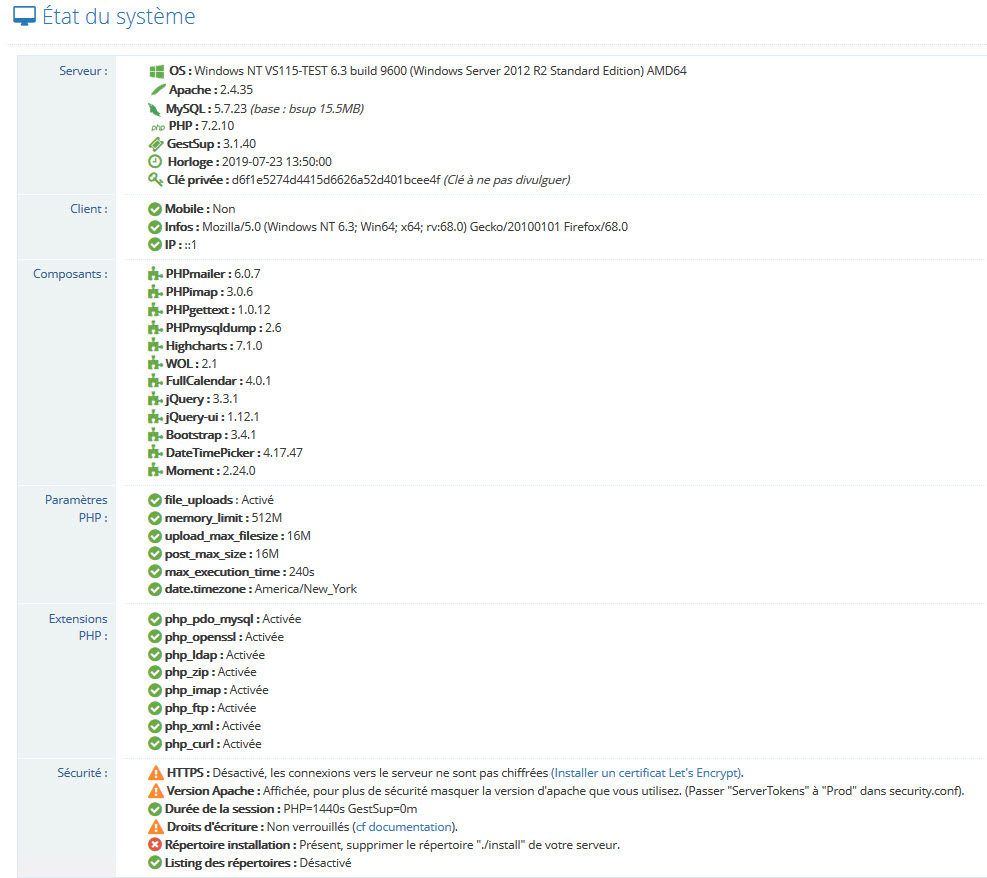Click the Extensions PHP section label
This screenshot has width=987, height=878.
(78, 628)
